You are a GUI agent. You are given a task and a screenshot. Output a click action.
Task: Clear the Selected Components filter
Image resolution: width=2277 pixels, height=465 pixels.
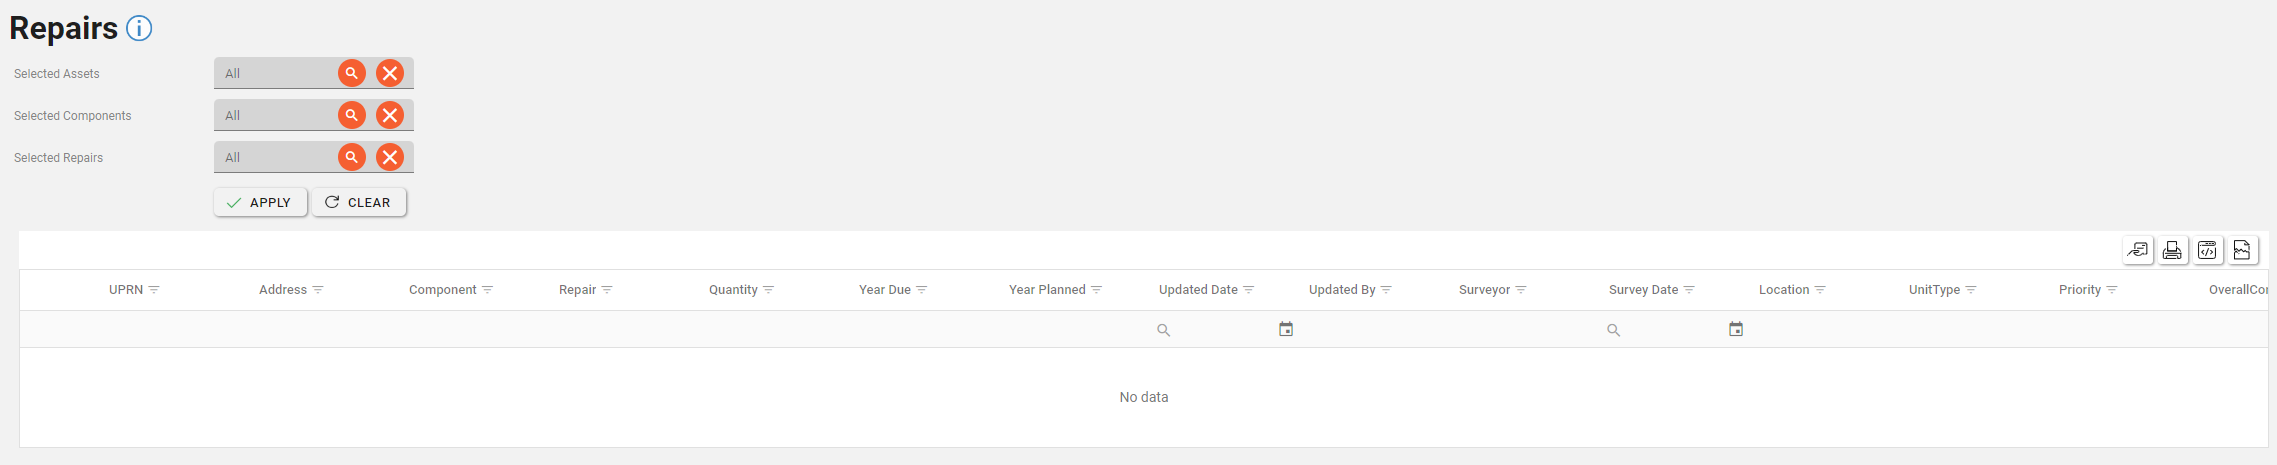390,115
